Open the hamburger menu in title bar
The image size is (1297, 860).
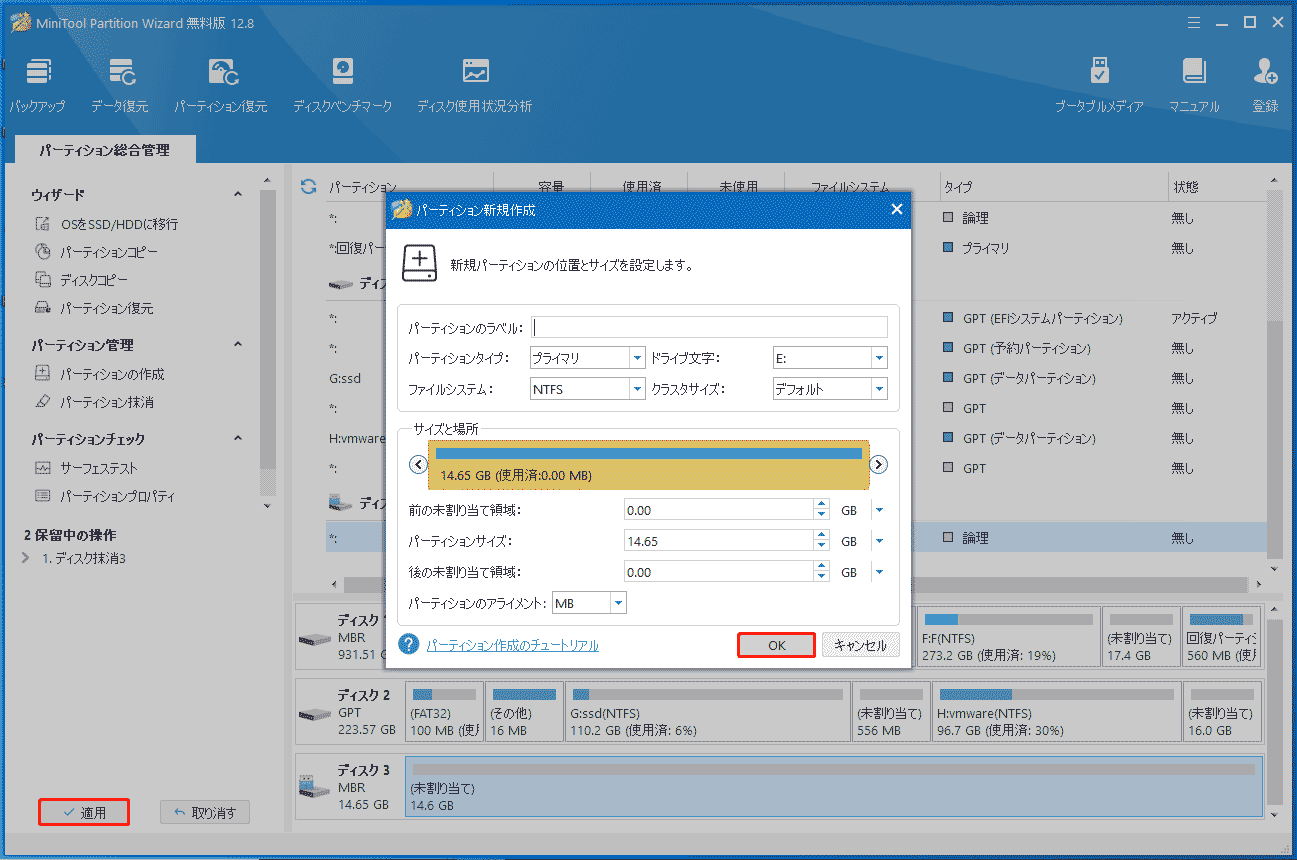1193,22
